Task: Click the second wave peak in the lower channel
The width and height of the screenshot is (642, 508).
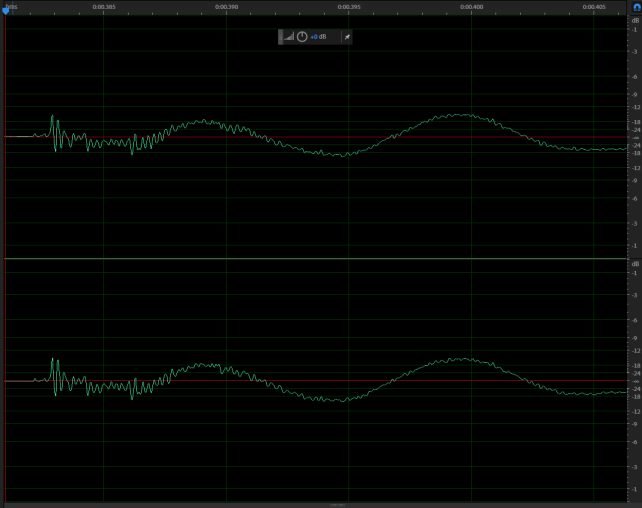Action: point(463,359)
